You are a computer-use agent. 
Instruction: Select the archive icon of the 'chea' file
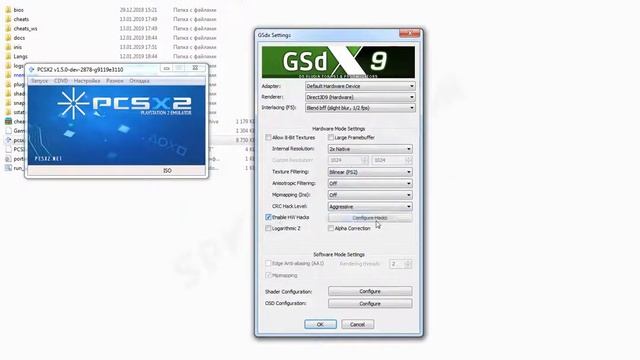[x=8, y=121]
